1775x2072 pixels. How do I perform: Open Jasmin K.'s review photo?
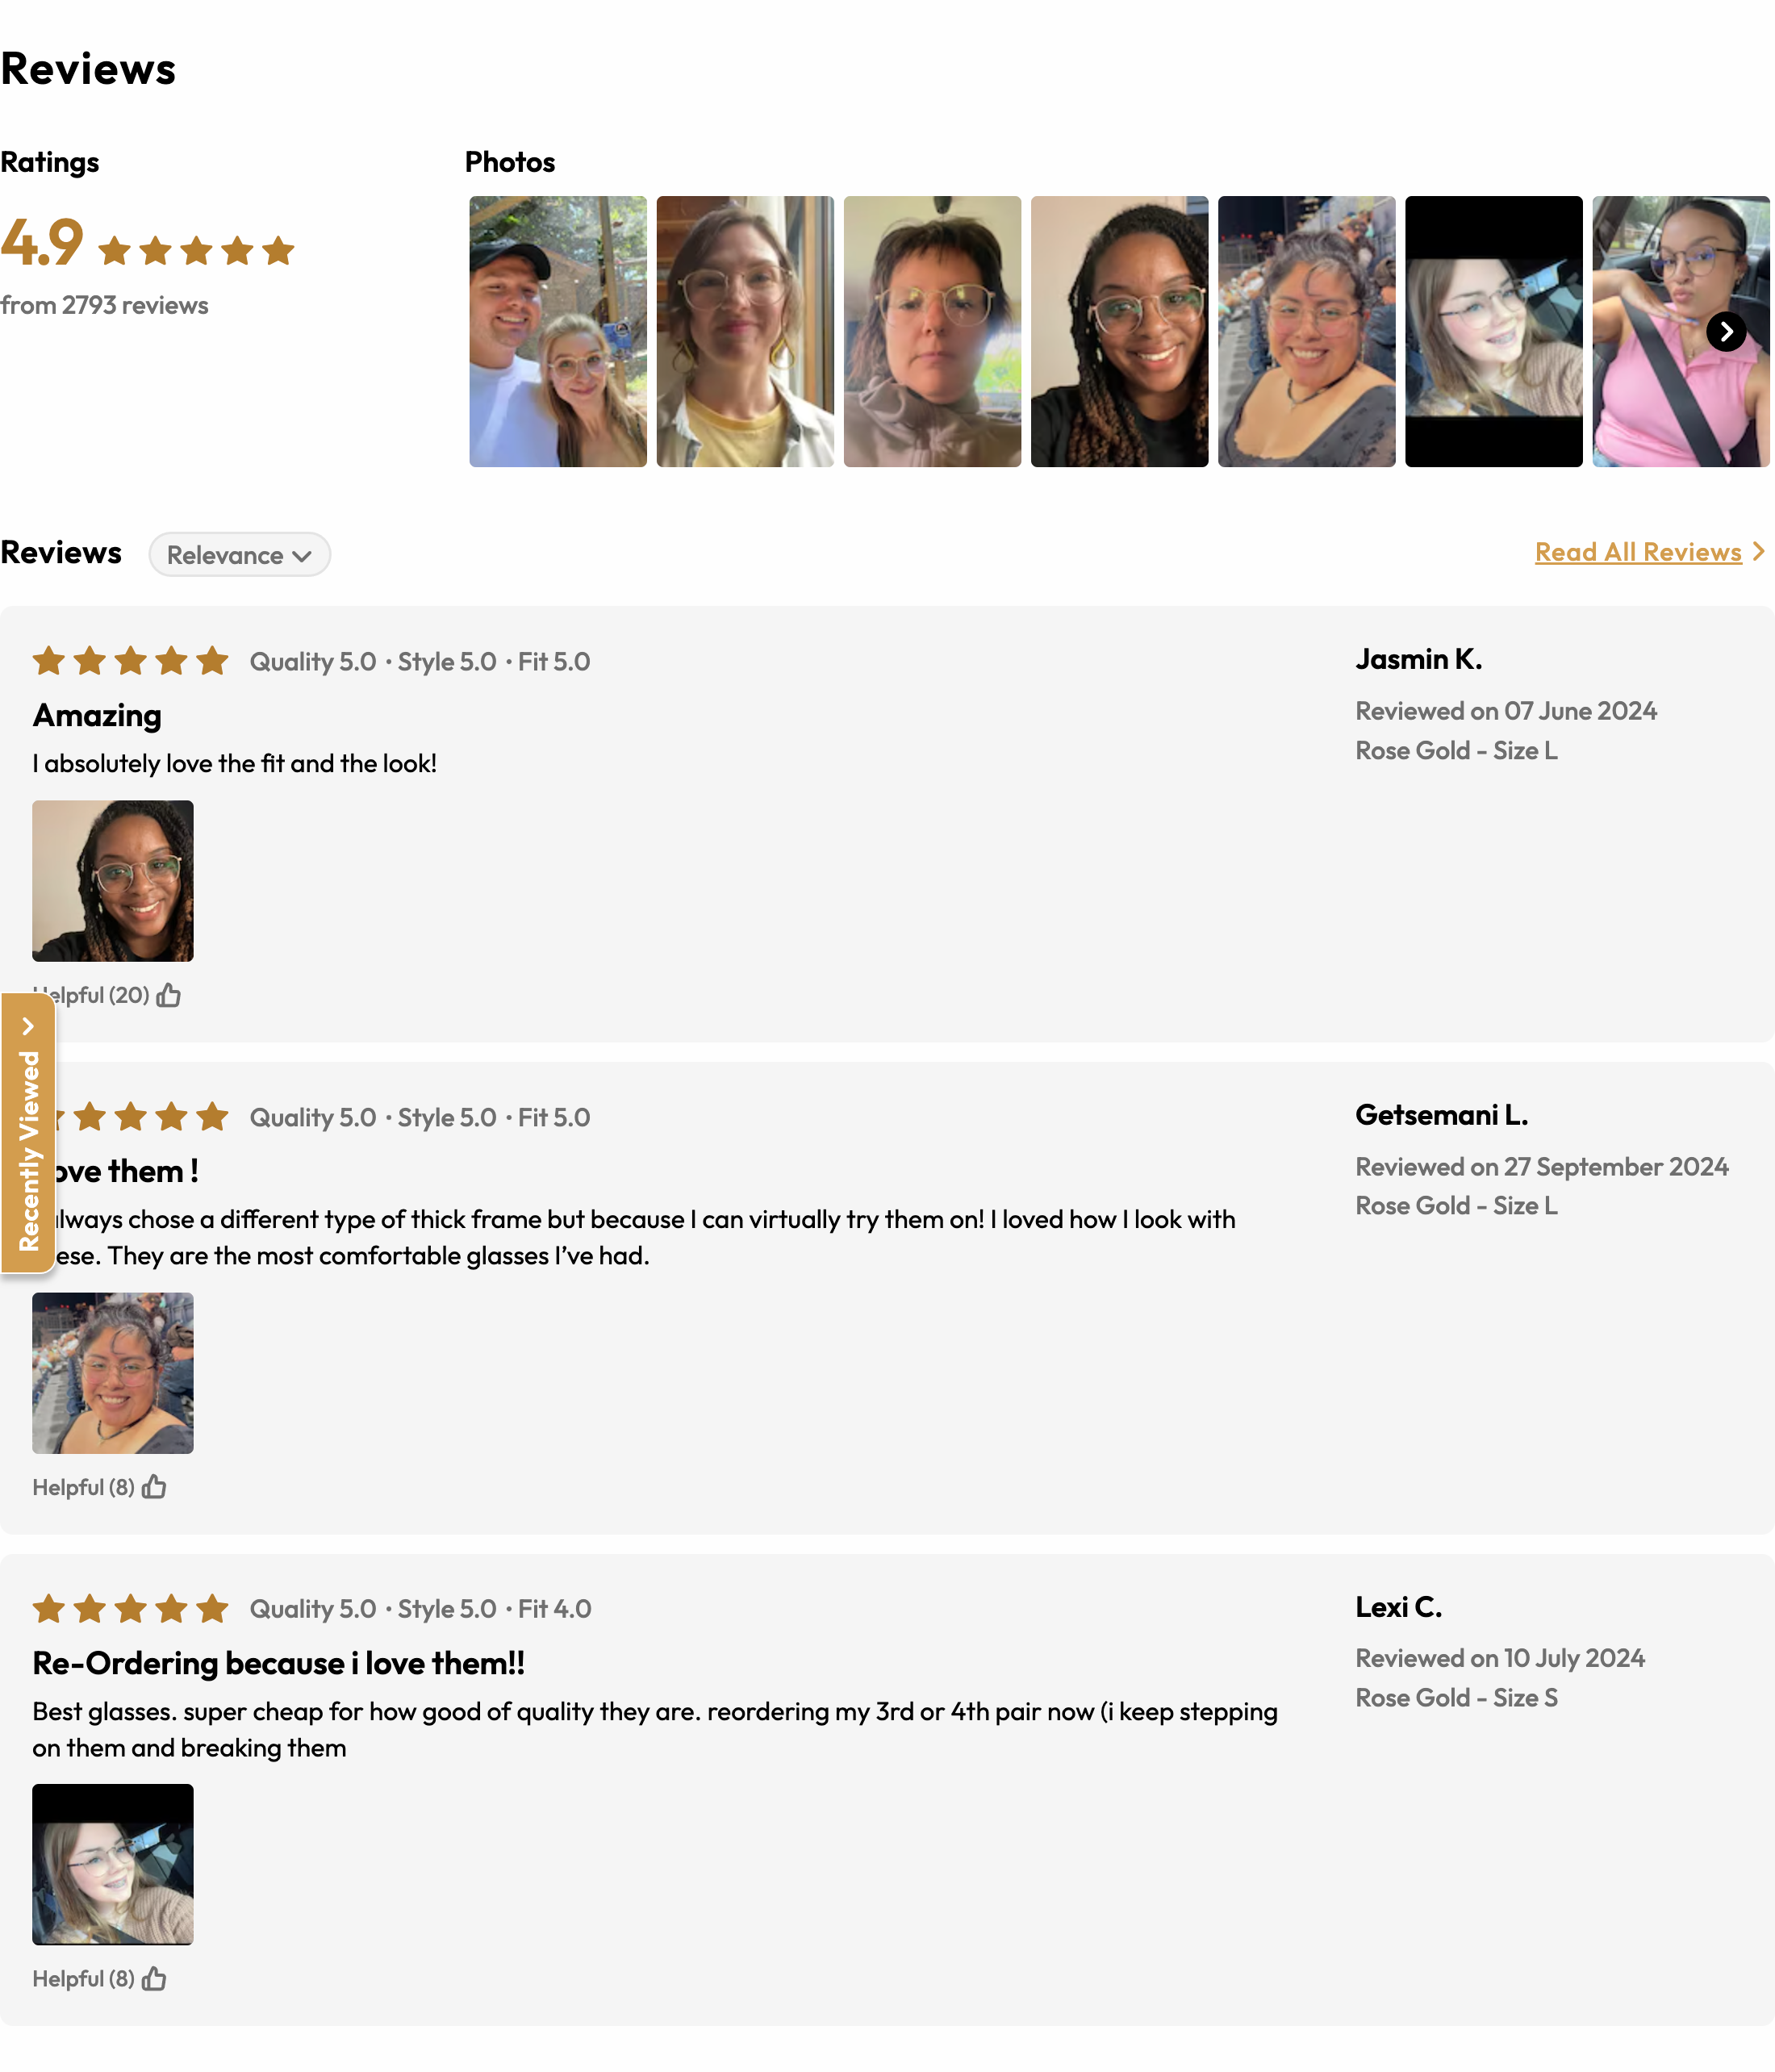[x=113, y=880]
